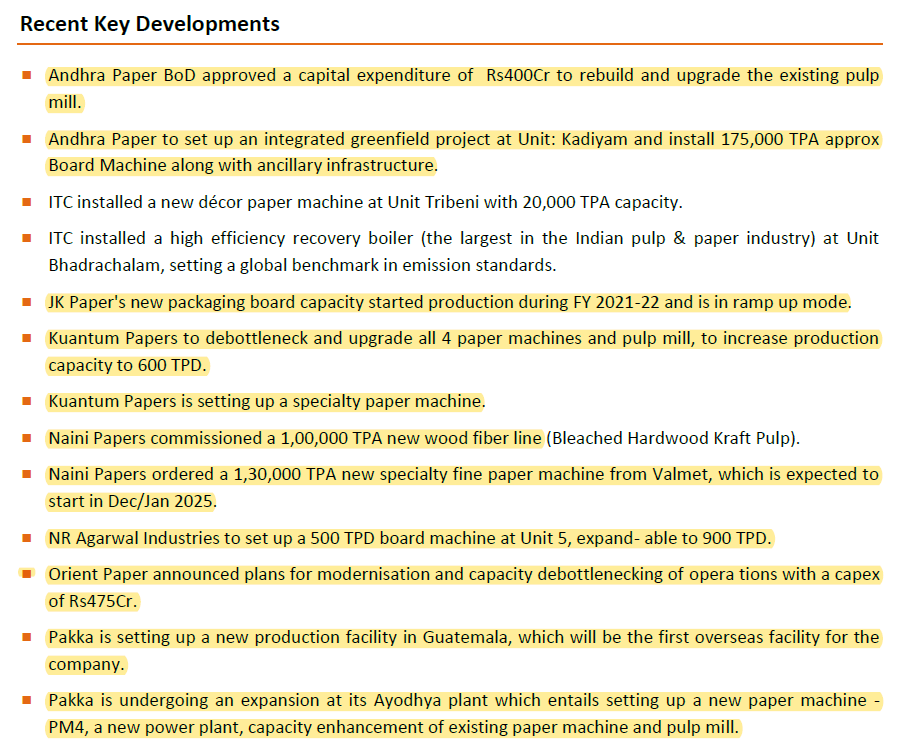Click the orange bullet beside Andhra Paper BoD
Image resolution: width=898 pixels, height=739 pixels.
click(x=27, y=76)
